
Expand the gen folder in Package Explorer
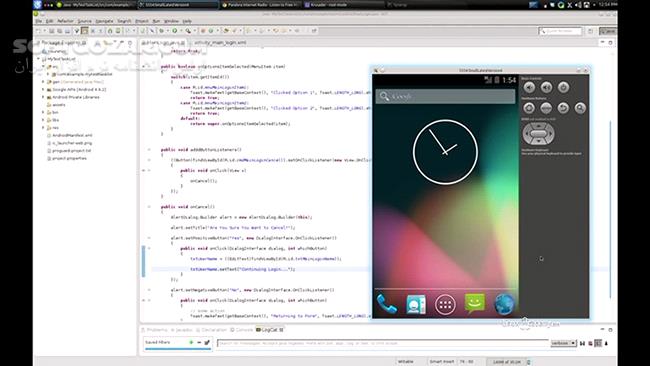pyautogui.click(x=43, y=82)
